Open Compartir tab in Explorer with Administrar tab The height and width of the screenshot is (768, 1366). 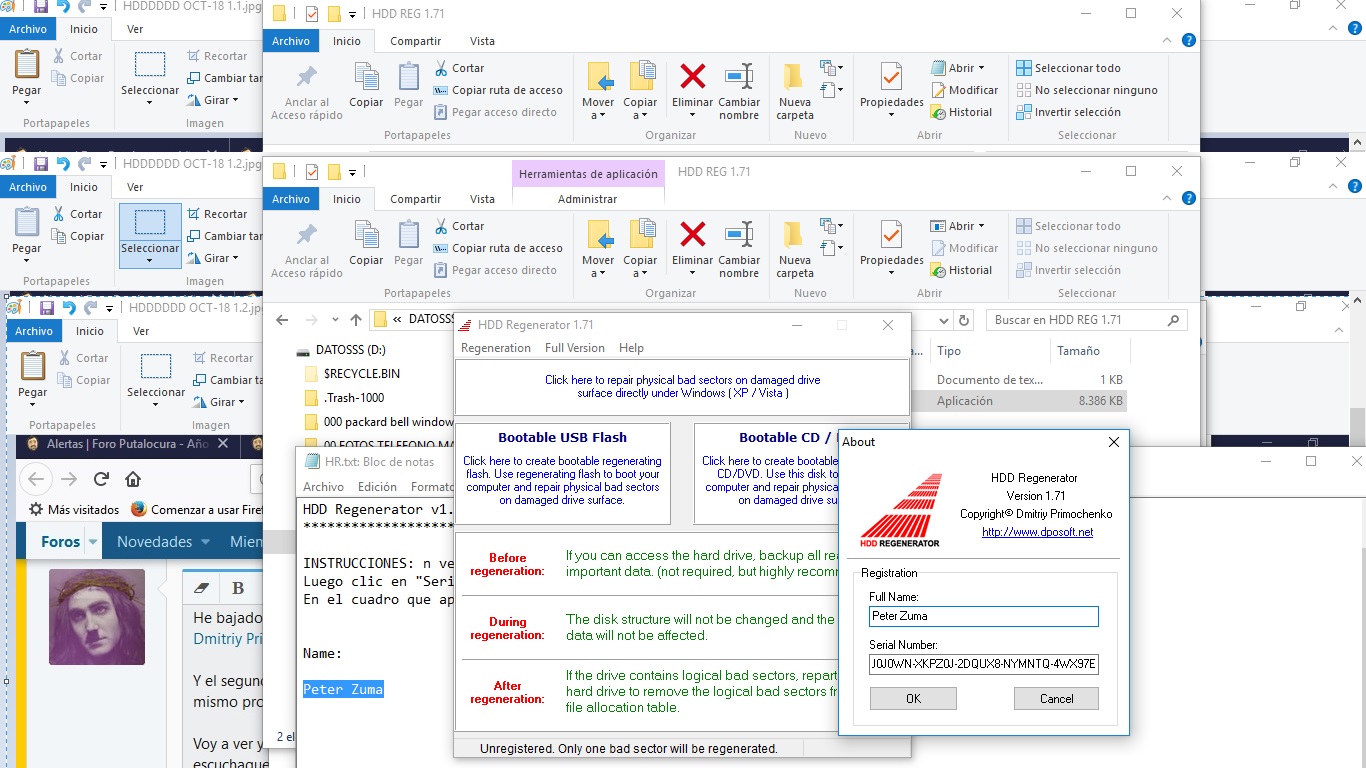coord(415,199)
